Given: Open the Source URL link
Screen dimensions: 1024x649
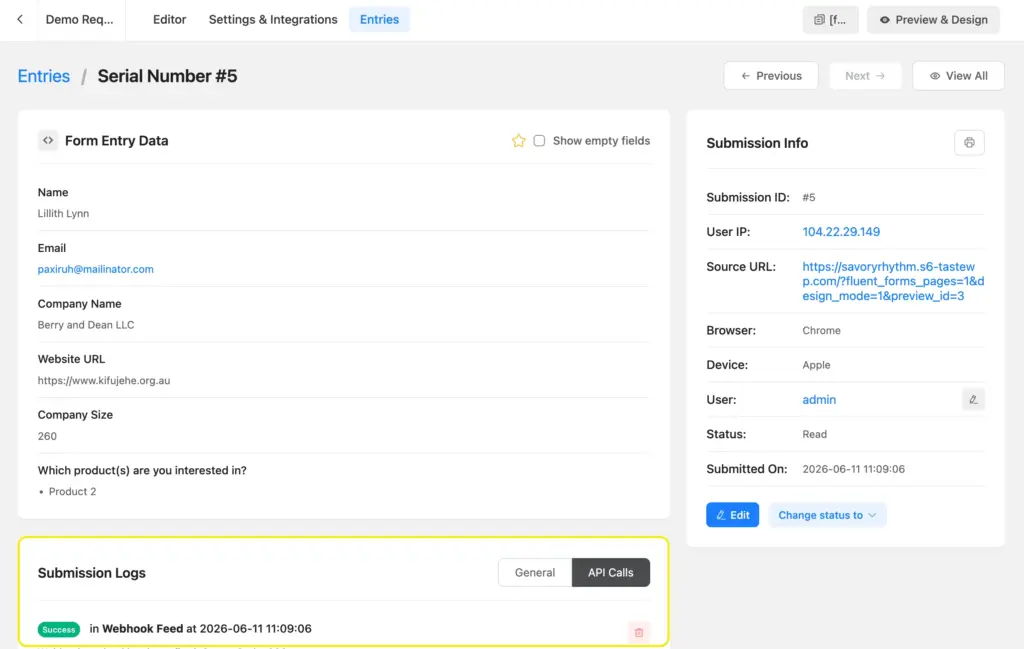Looking at the screenshot, I should tap(893, 281).
